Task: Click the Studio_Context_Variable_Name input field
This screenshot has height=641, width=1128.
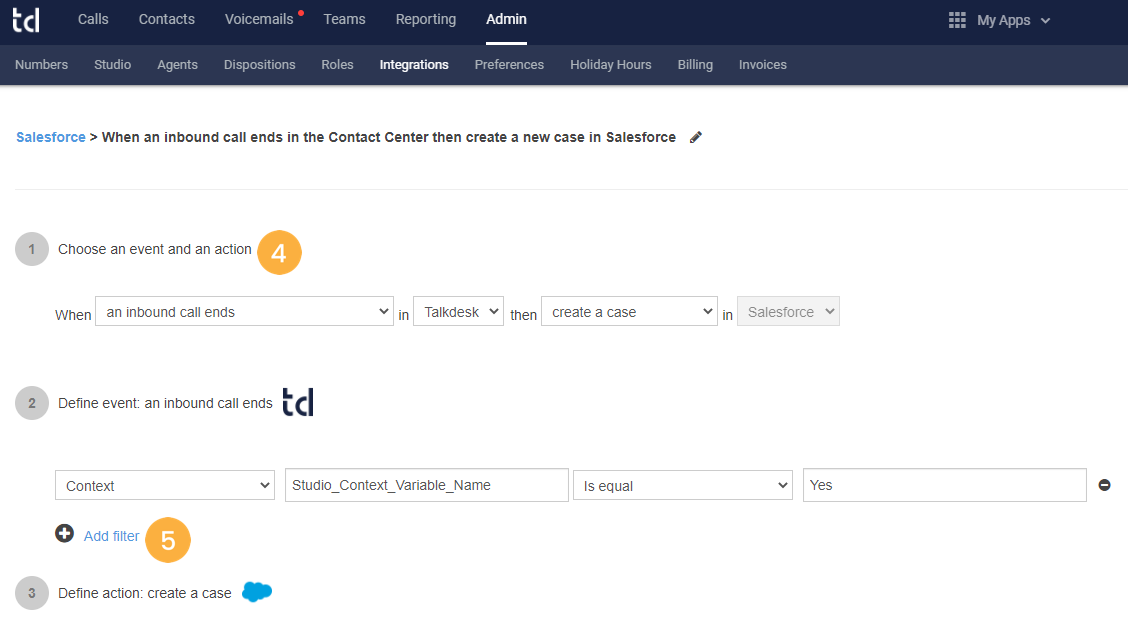Action: 427,485
